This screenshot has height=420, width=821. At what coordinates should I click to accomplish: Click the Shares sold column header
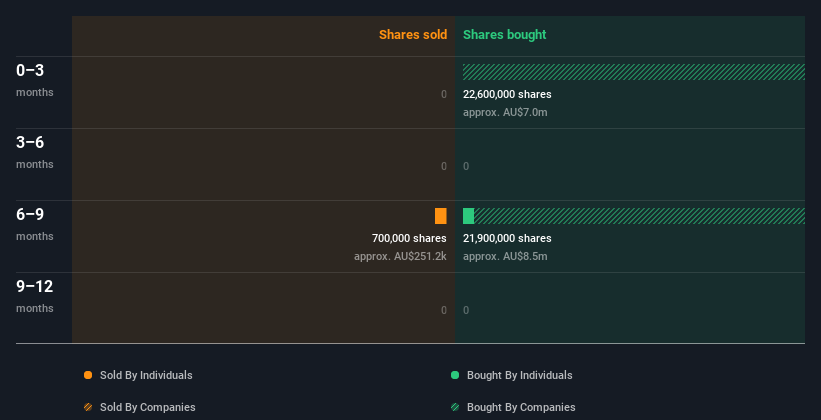pyautogui.click(x=413, y=35)
